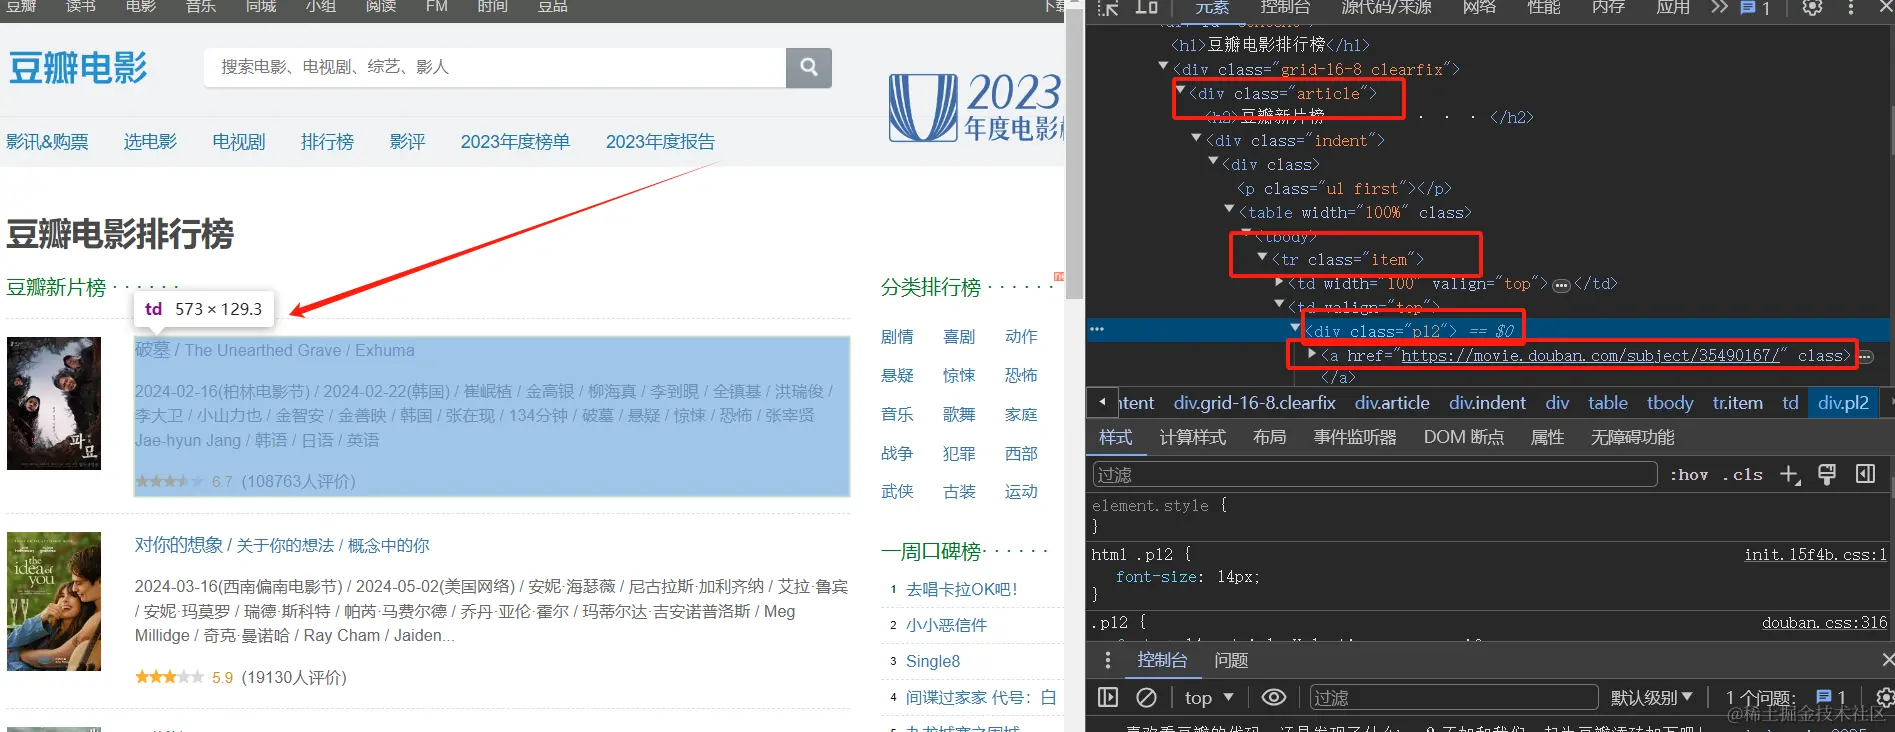Open the 影讯&购票 navigation link
Viewport: 1895px width, 732px height.
coord(47,142)
